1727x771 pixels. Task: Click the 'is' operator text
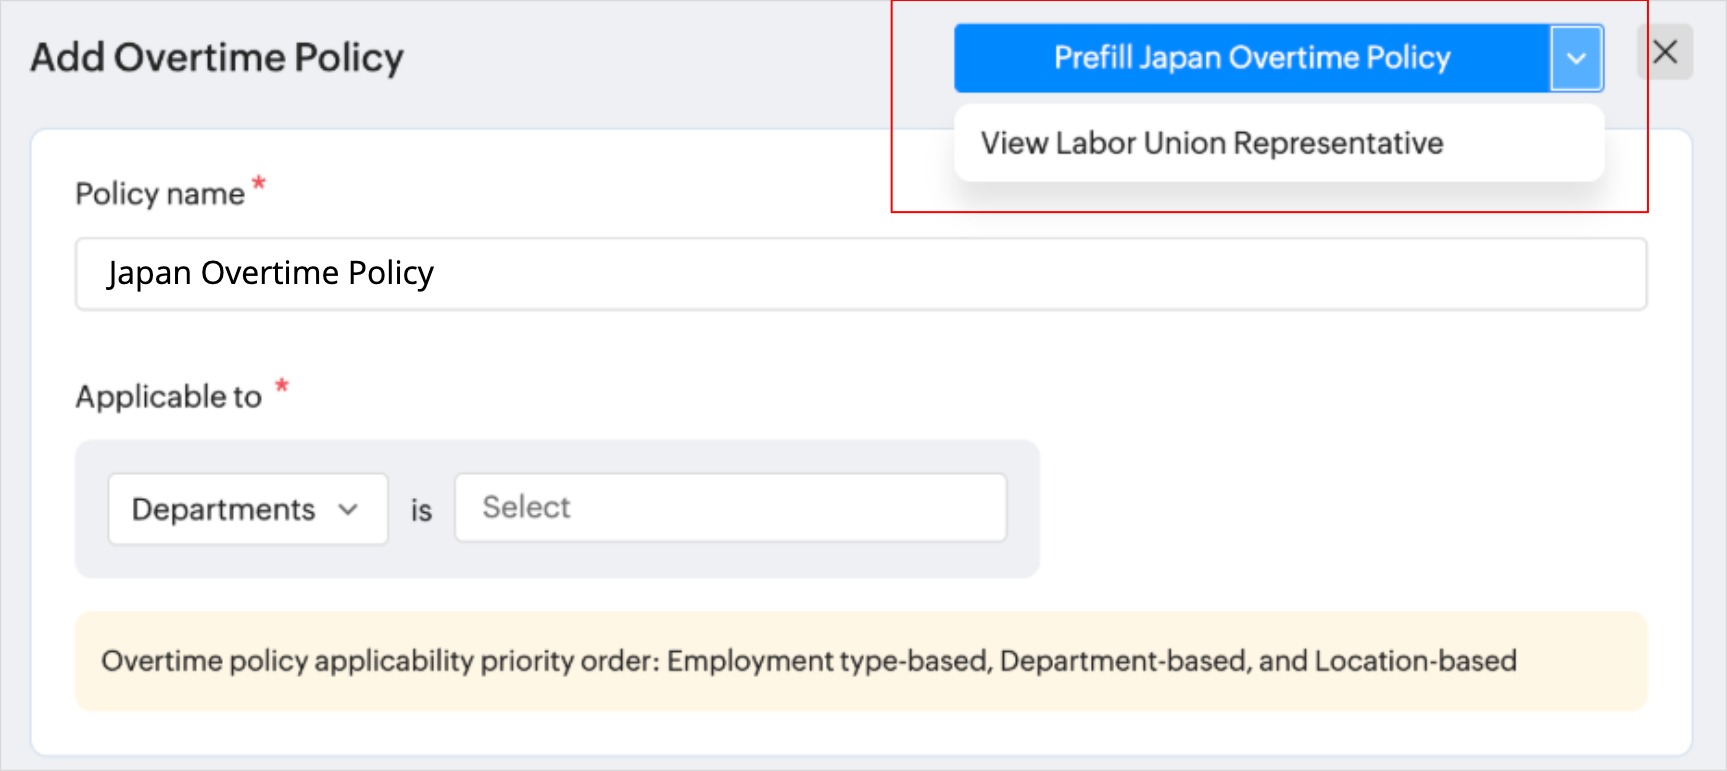421,510
